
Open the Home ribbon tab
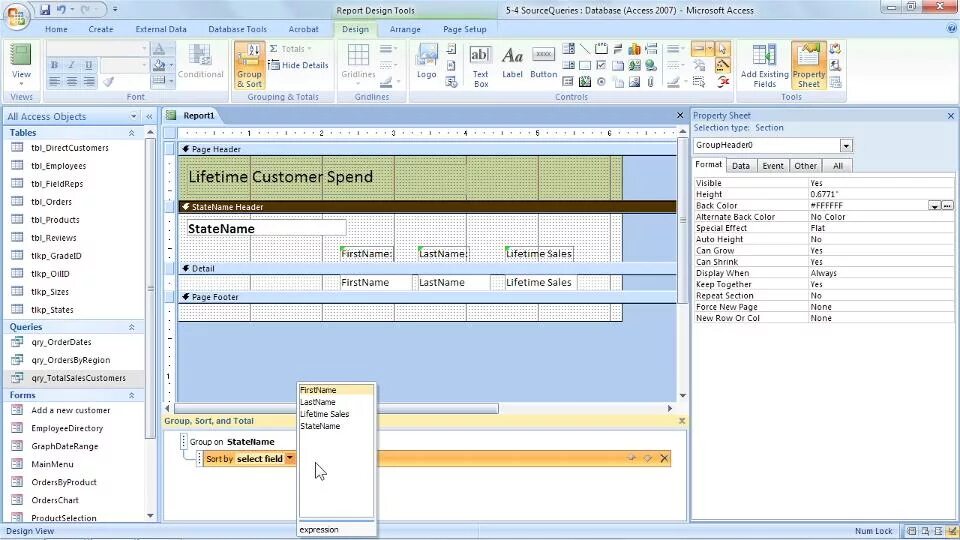point(56,29)
